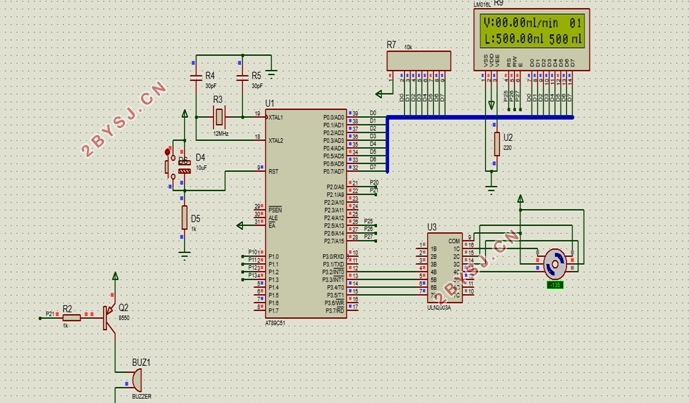This screenshot has height=403, width=689.
Task: Click the stepper motor symbol
Action: (x=555, y=264)
